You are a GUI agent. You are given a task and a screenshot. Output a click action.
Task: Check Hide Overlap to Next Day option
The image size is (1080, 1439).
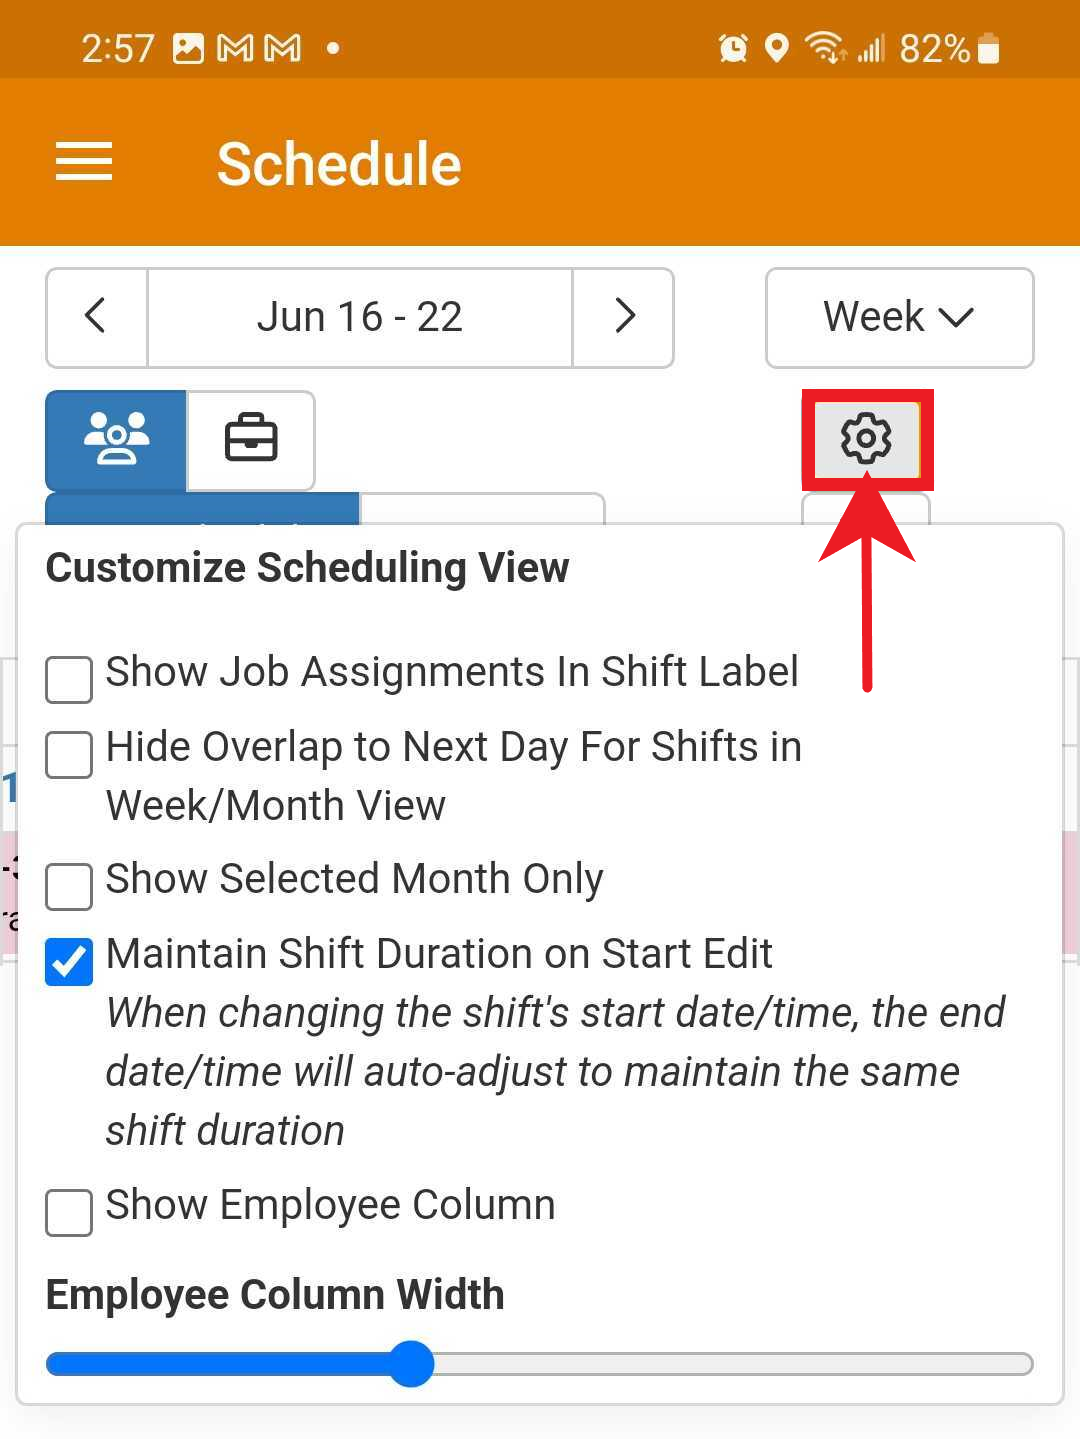click(68, 756)
